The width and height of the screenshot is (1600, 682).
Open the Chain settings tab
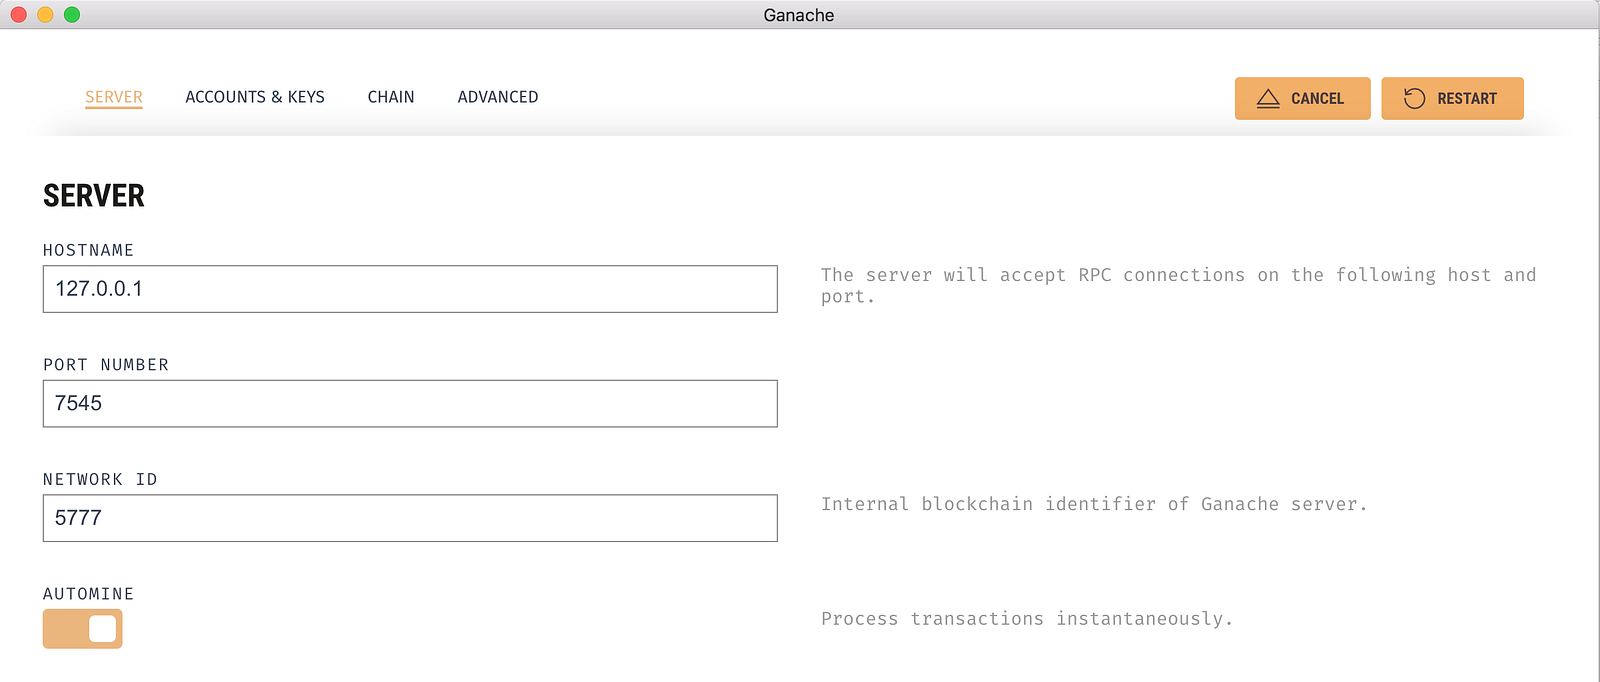391,97
